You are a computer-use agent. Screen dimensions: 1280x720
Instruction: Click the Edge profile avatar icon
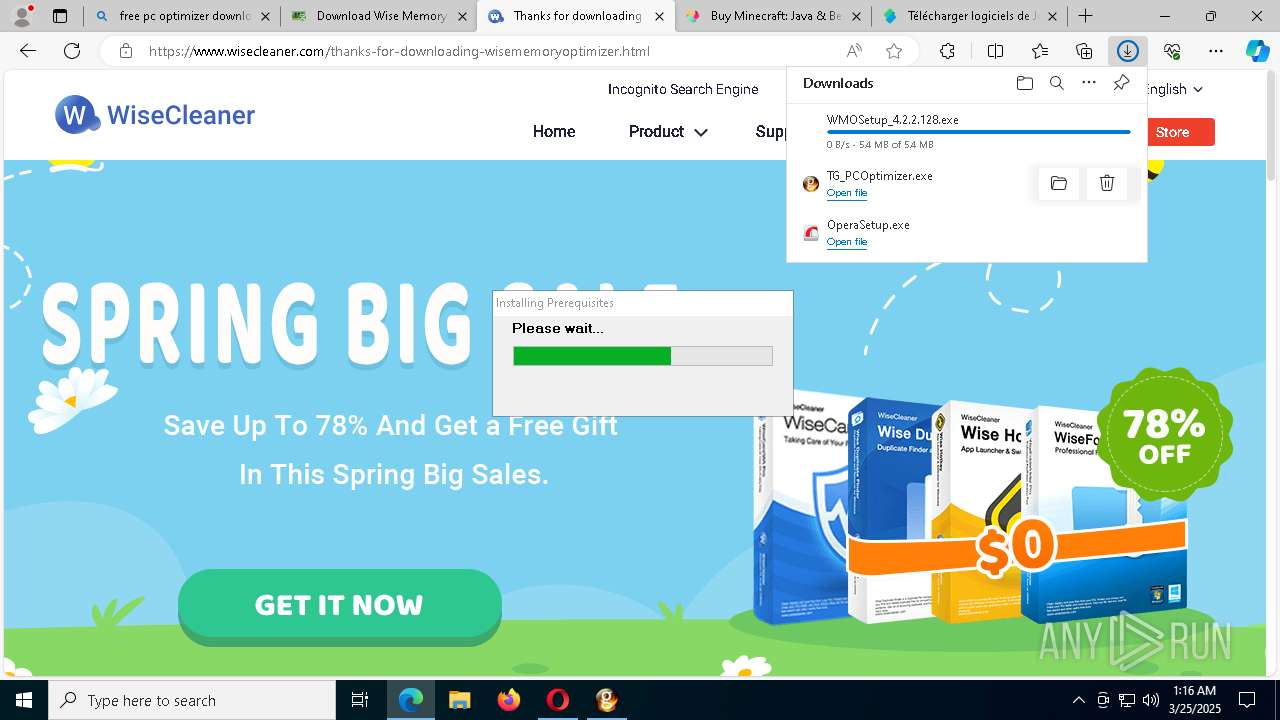coord(22,16)
